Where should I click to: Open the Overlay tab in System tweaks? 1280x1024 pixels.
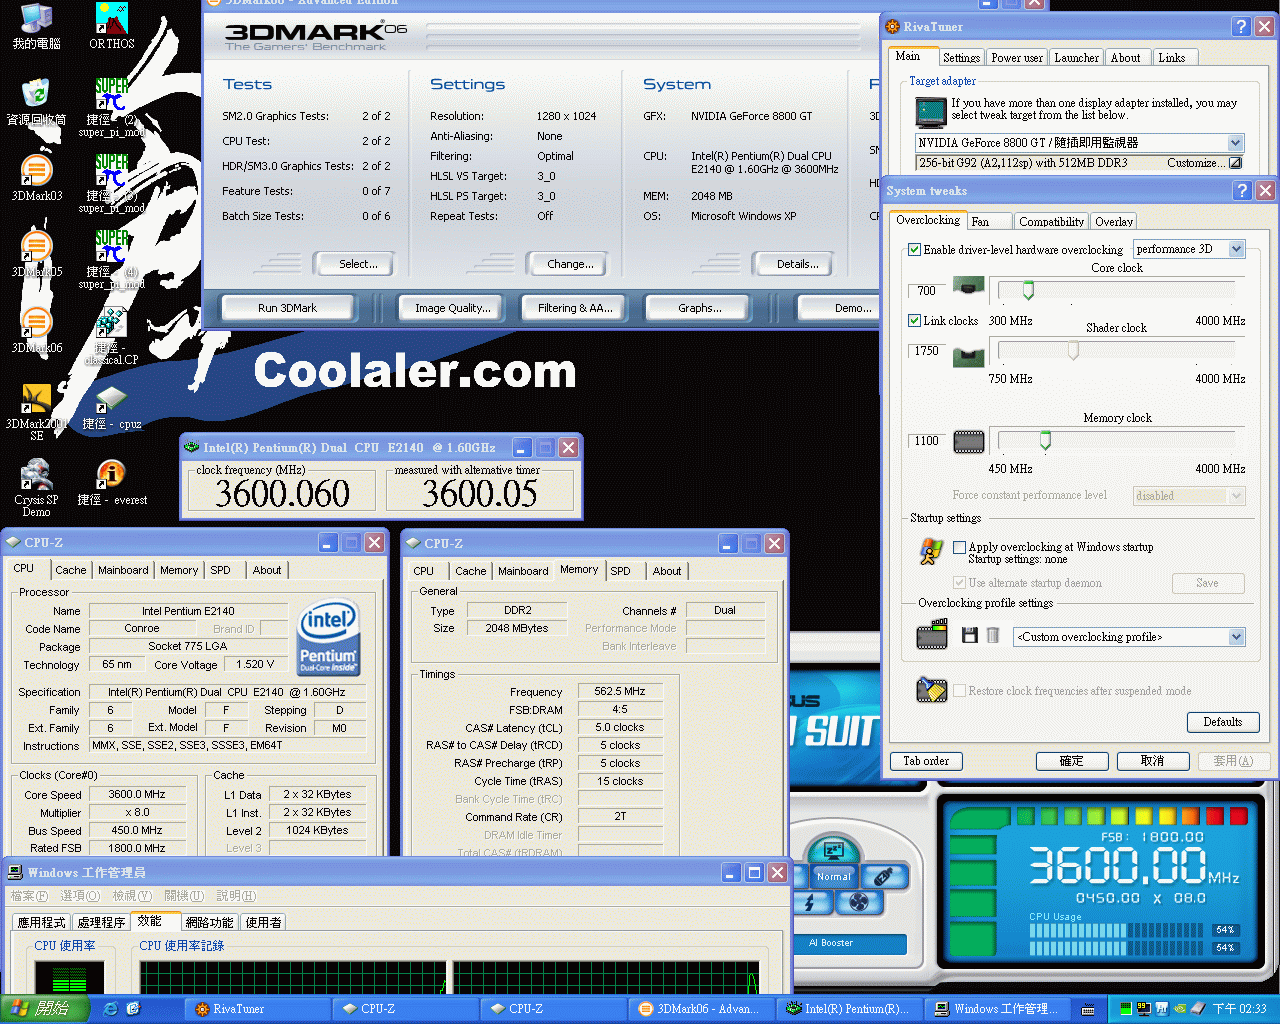pos(1113,222)
